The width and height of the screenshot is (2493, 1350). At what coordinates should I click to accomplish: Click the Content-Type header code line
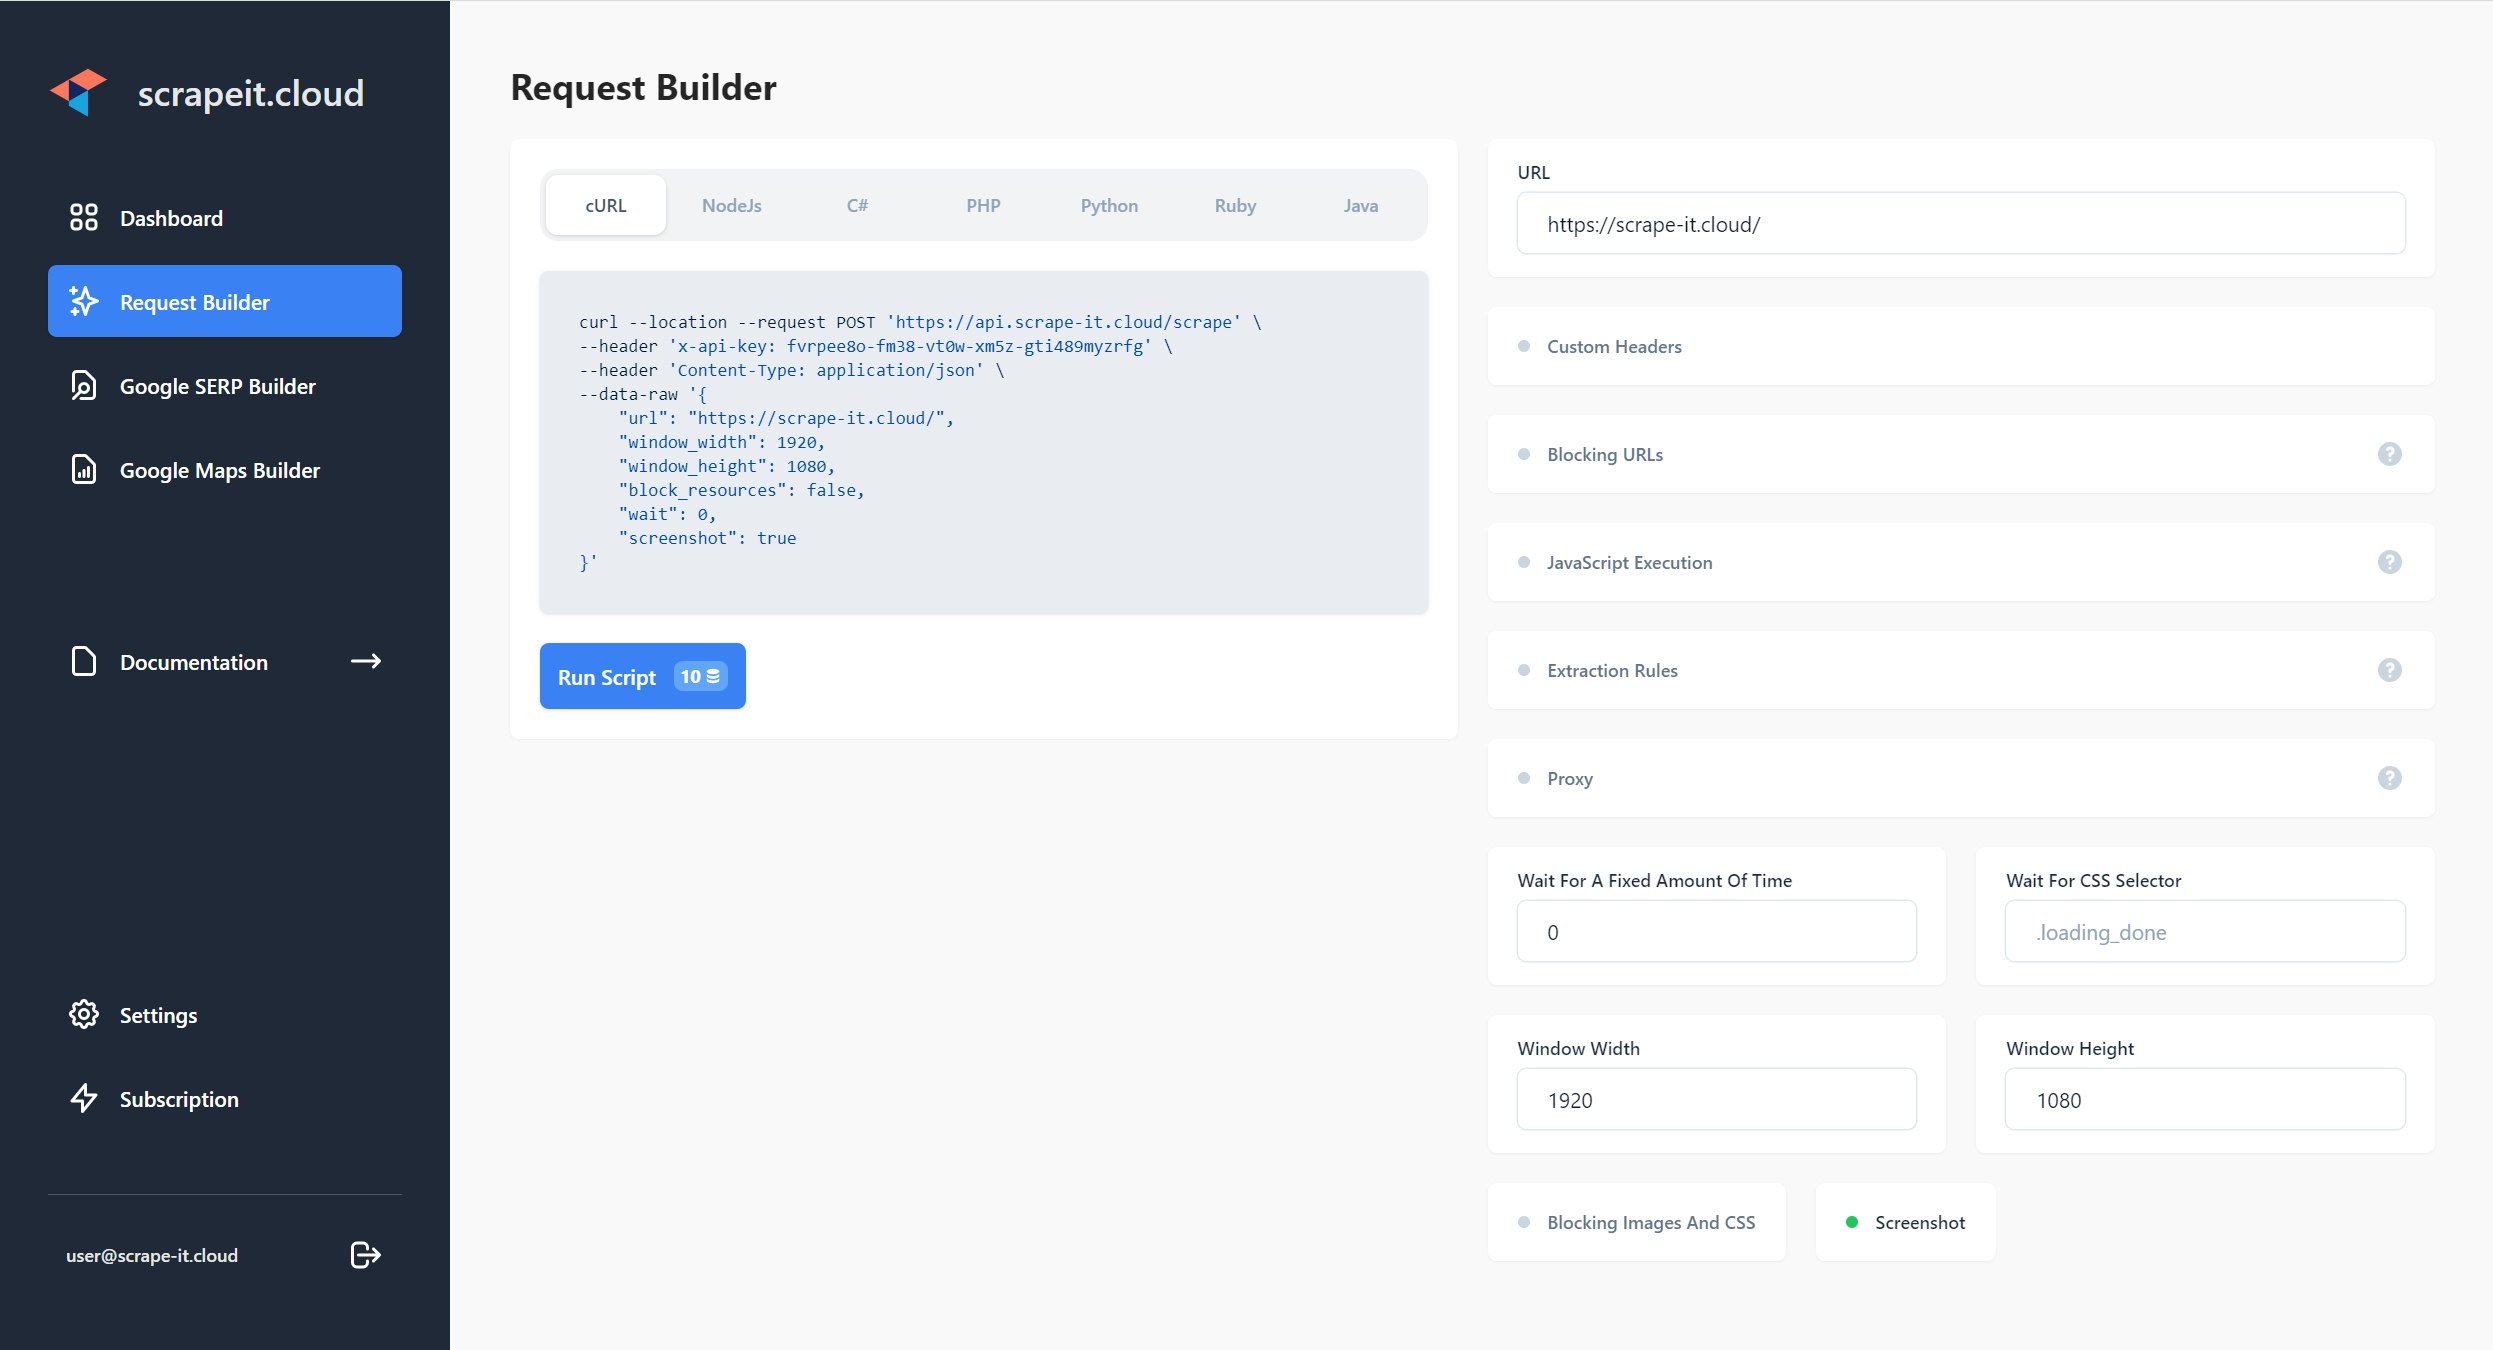pyautogui.click(x=791, y=370)
